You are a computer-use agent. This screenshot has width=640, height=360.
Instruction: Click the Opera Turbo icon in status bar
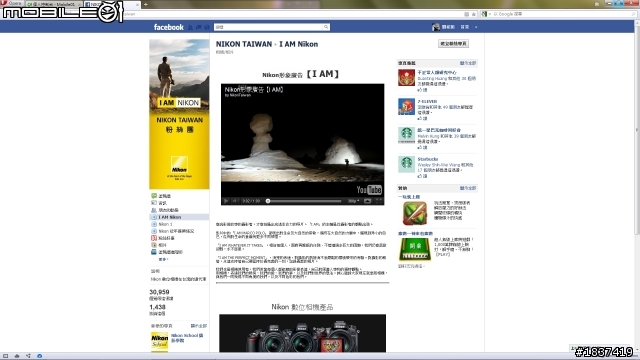[39, 356]
